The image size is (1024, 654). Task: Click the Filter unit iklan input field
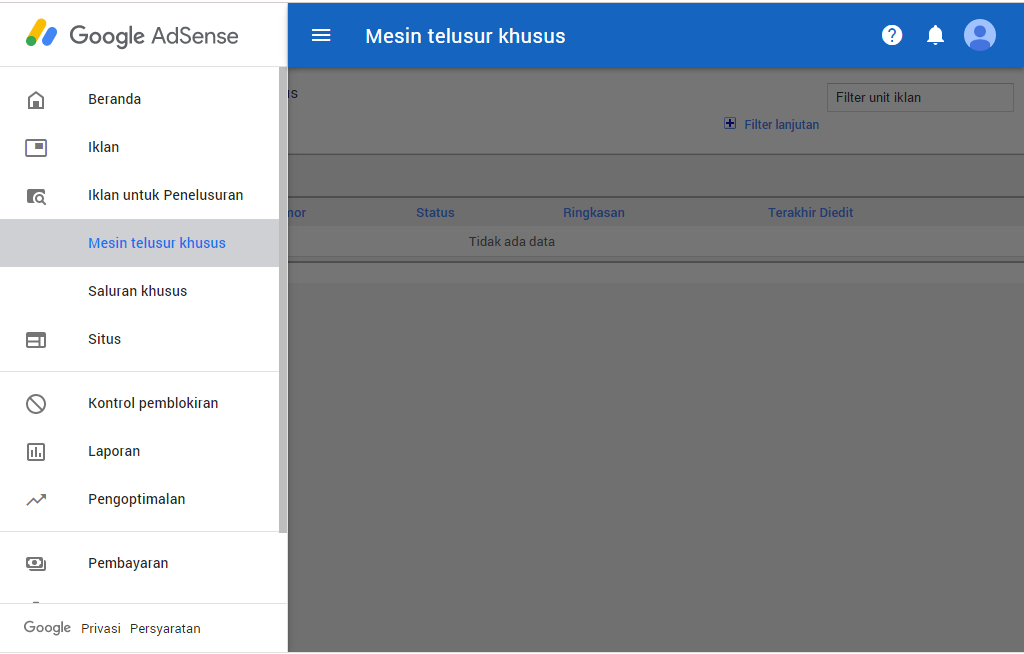(x=919, y=97)
